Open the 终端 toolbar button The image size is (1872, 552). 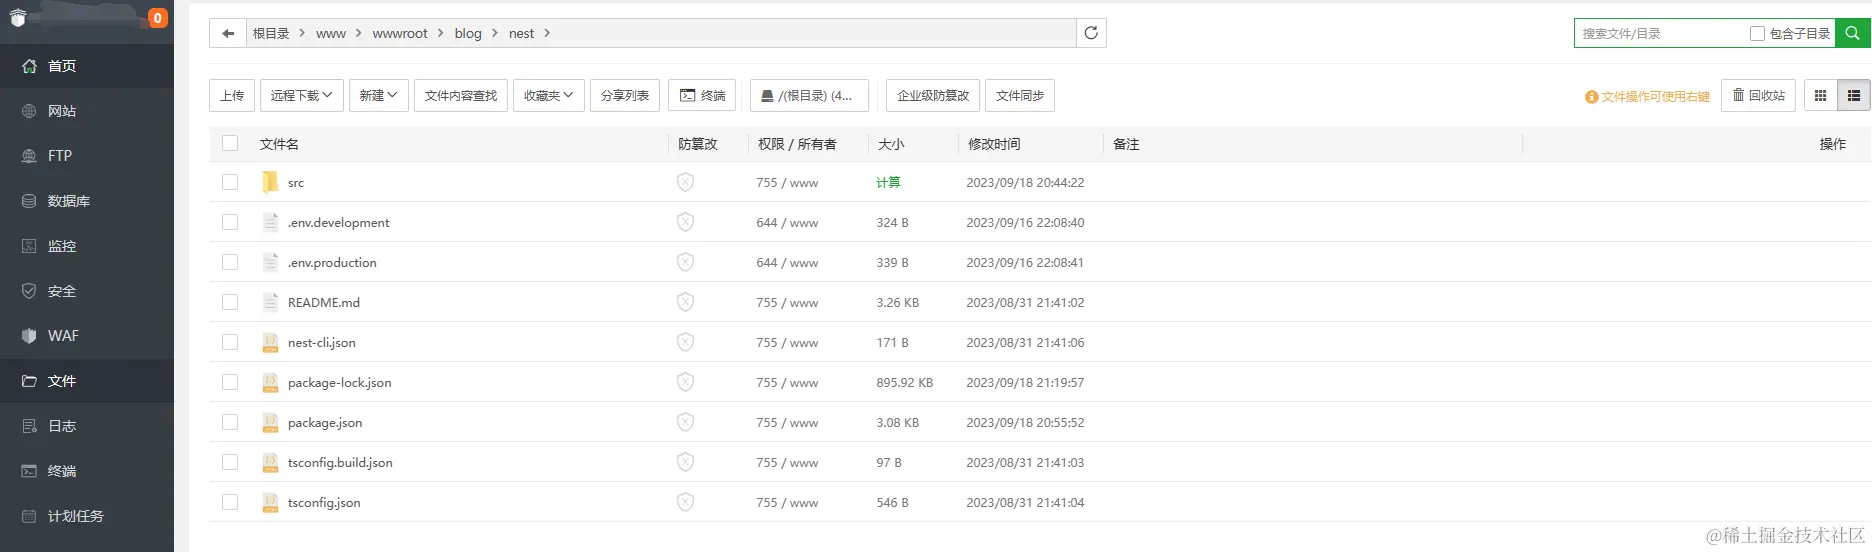pyautogui.click(x=703, y=96)
